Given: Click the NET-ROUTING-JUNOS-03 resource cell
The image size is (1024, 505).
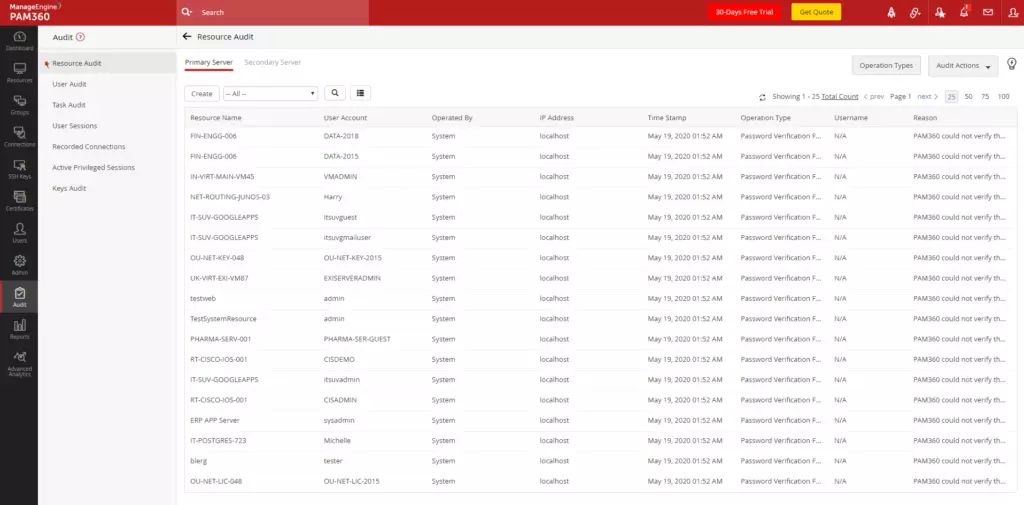Looking at the screenshot, I should pos(230,197).
